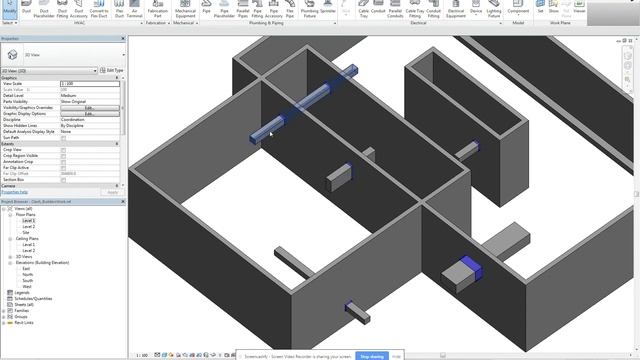Collapse the Floor Plans node
Screen dimensions: 640x360
pyautogui.click(x=10, y=215)
